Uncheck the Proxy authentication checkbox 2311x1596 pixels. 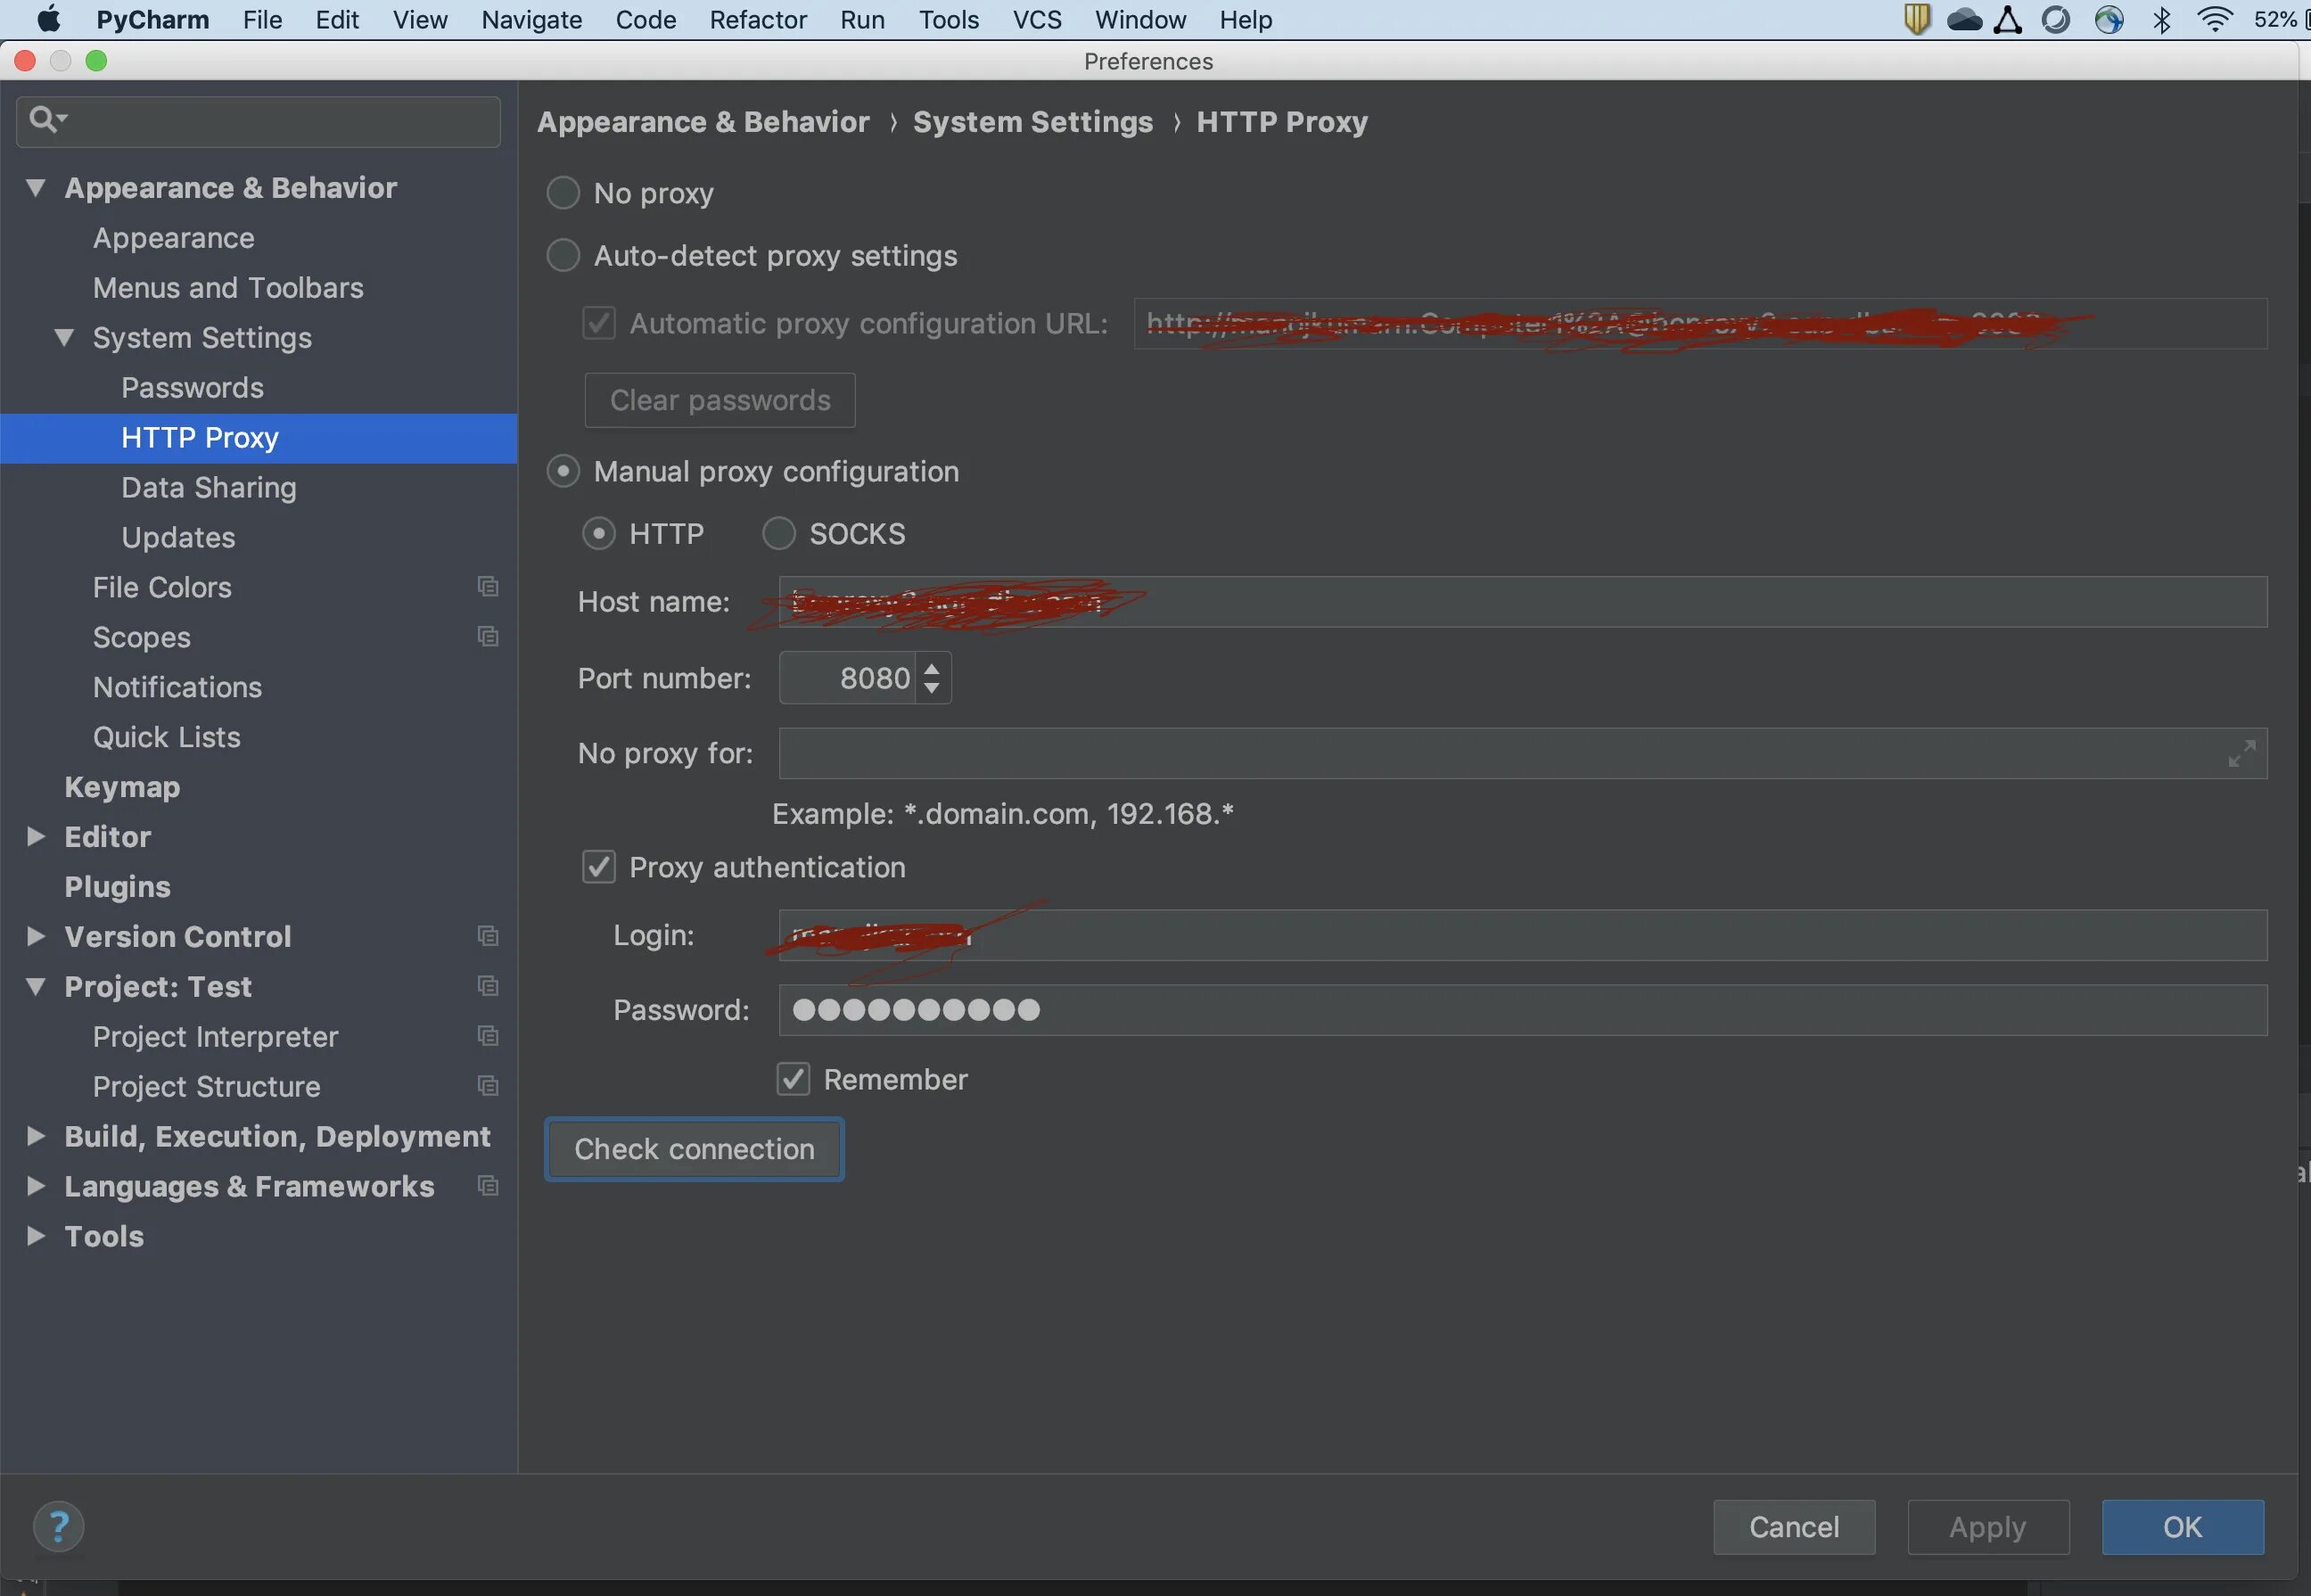click(x=599, y=867)
